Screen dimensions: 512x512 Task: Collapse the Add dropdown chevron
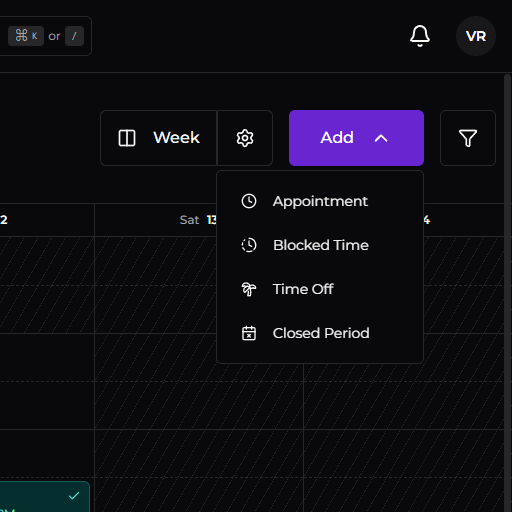click(x=381, y=138)
